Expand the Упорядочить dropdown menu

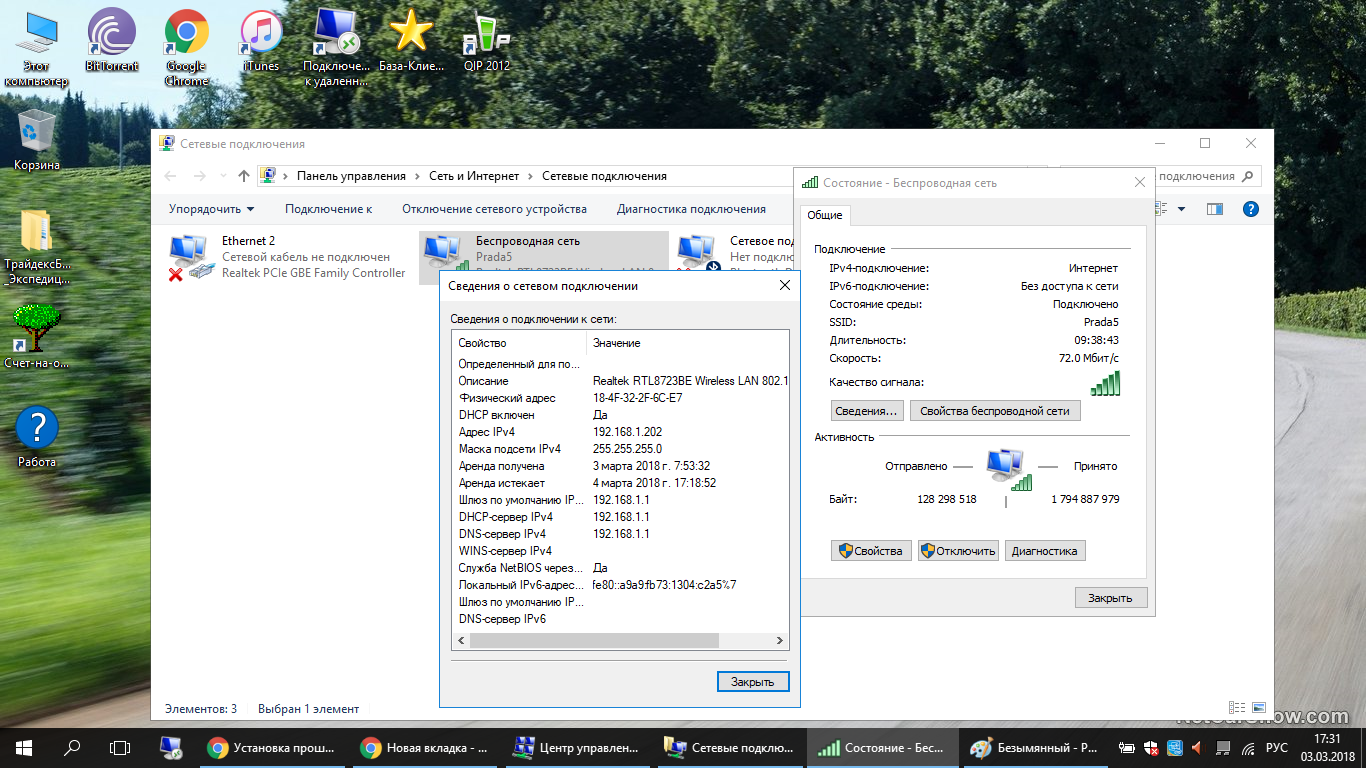[x=211, y=209]
